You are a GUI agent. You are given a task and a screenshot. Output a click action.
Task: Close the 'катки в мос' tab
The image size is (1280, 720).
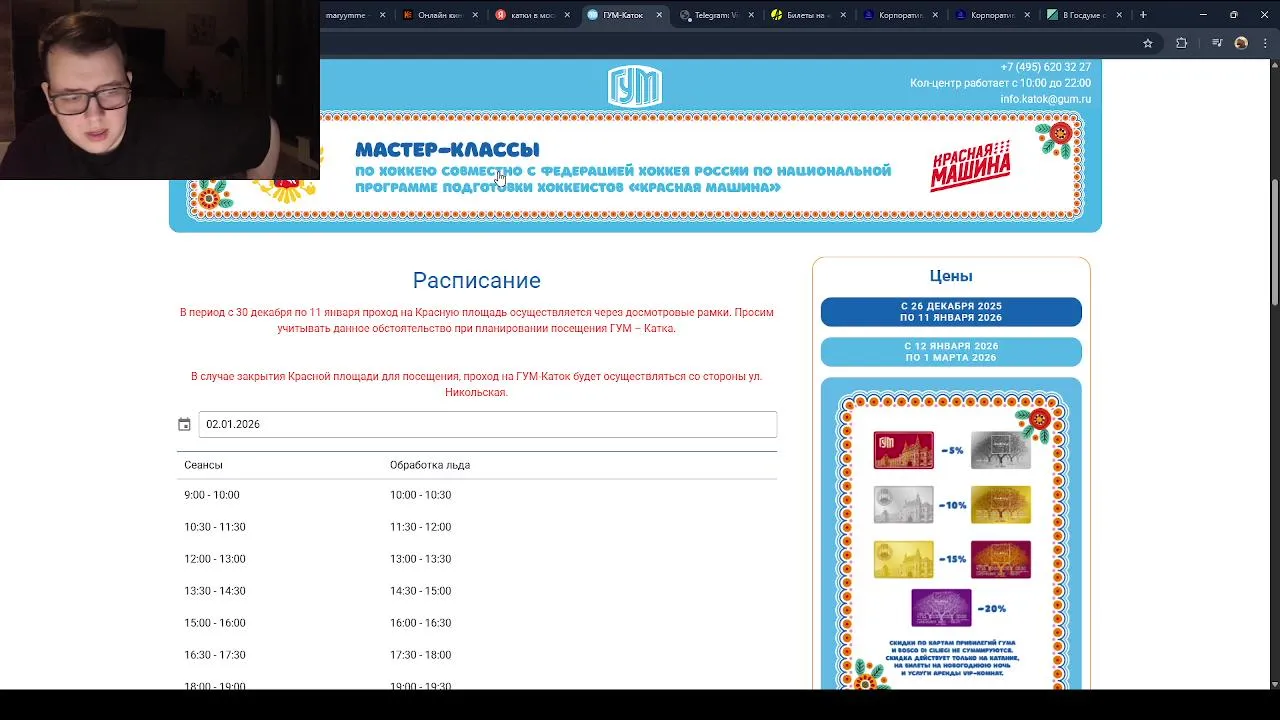tap(567, 15)
